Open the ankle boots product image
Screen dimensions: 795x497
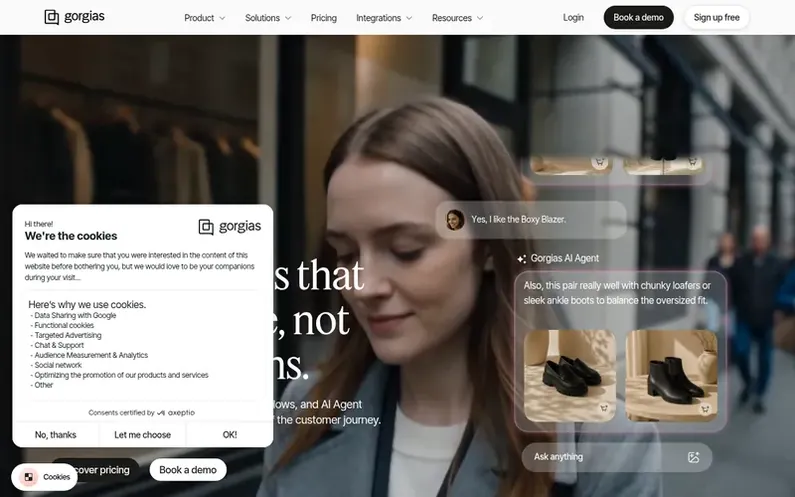pos(671,375)
